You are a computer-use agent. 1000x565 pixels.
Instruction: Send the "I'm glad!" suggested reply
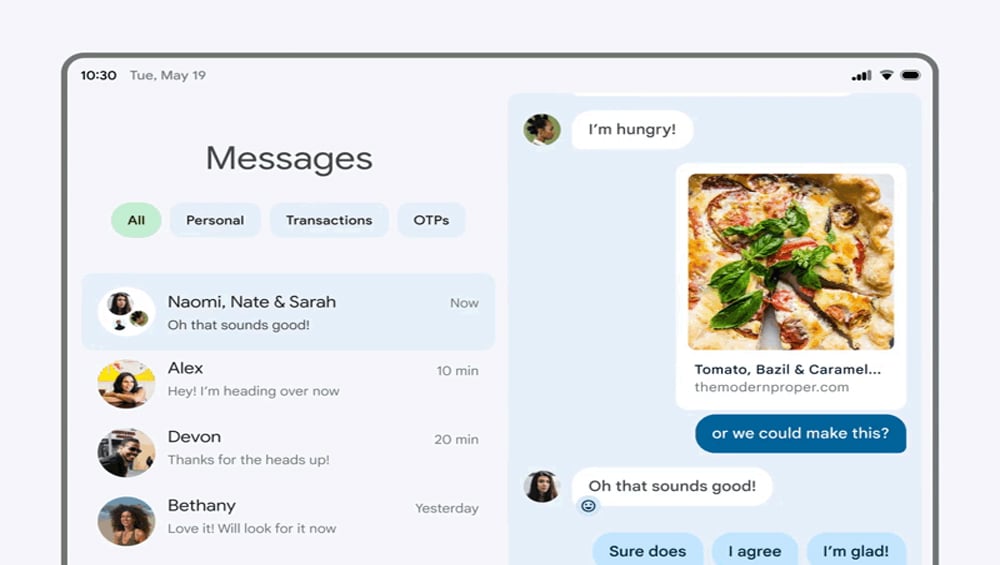(856, 550)
